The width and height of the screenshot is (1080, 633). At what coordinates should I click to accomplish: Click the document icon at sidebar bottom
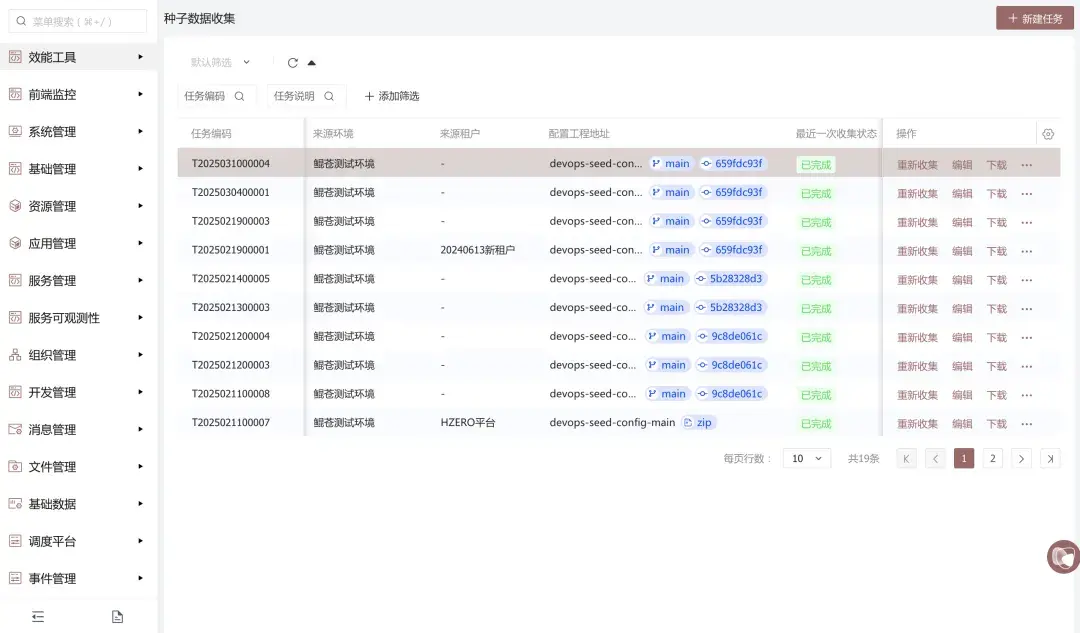click(117, 617)
